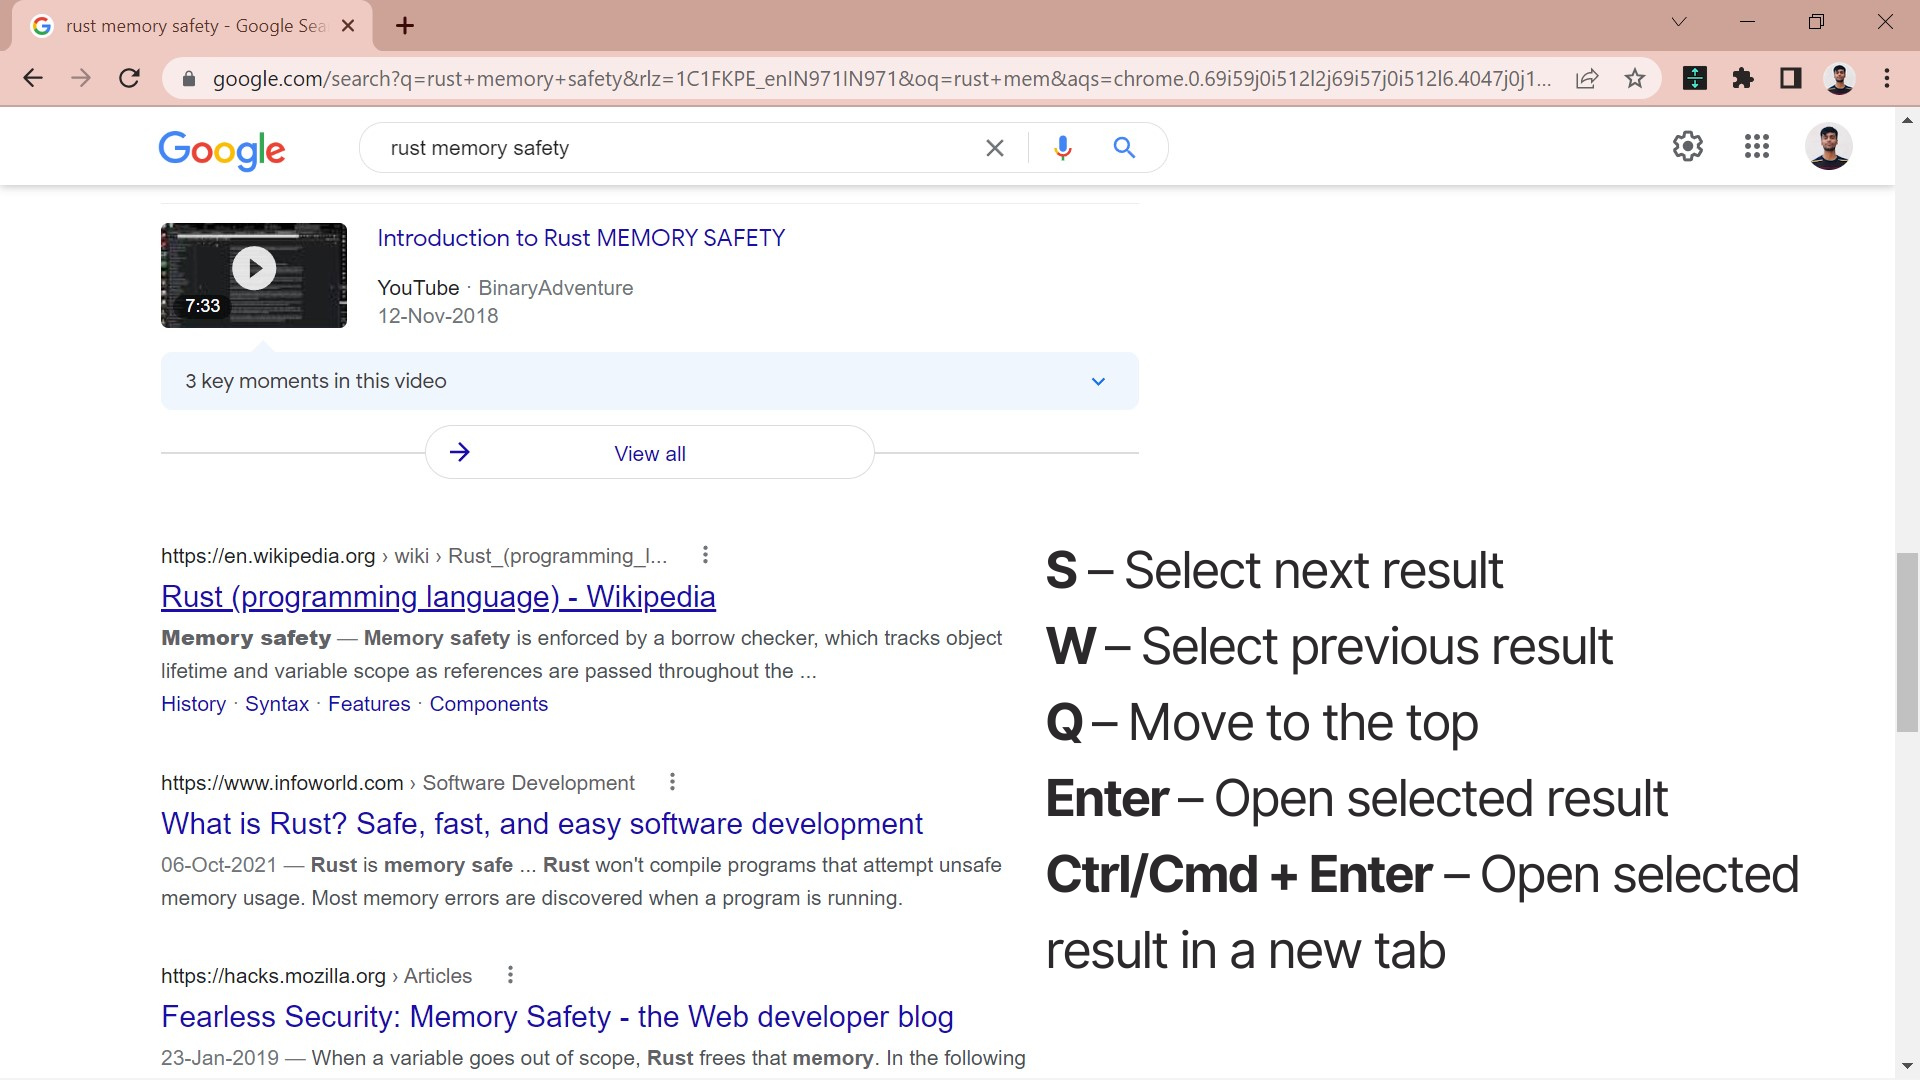Open three-dot menu beside InfoWorld result

(x=672, y=782)
